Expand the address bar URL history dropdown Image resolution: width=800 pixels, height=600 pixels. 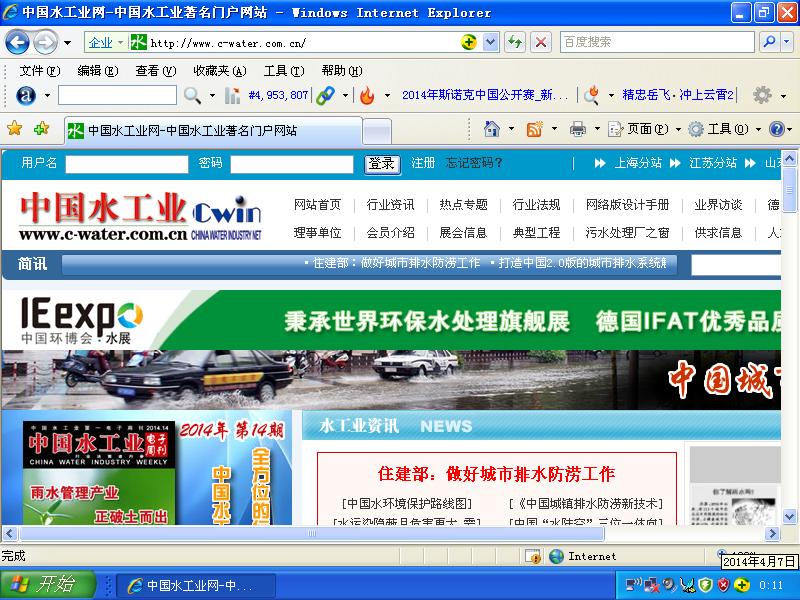(490, 42)
